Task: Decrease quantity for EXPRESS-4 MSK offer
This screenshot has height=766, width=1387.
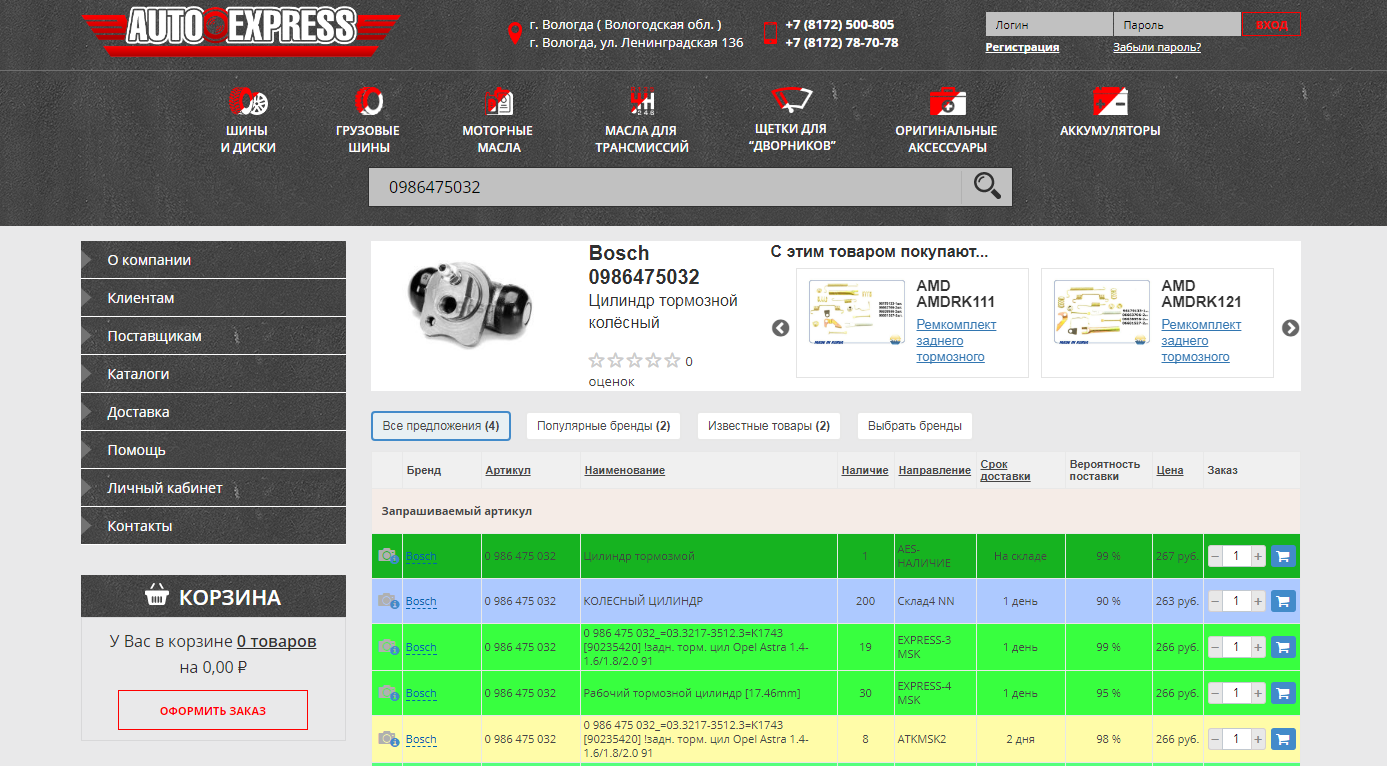Action: (x=1215, y=693)
